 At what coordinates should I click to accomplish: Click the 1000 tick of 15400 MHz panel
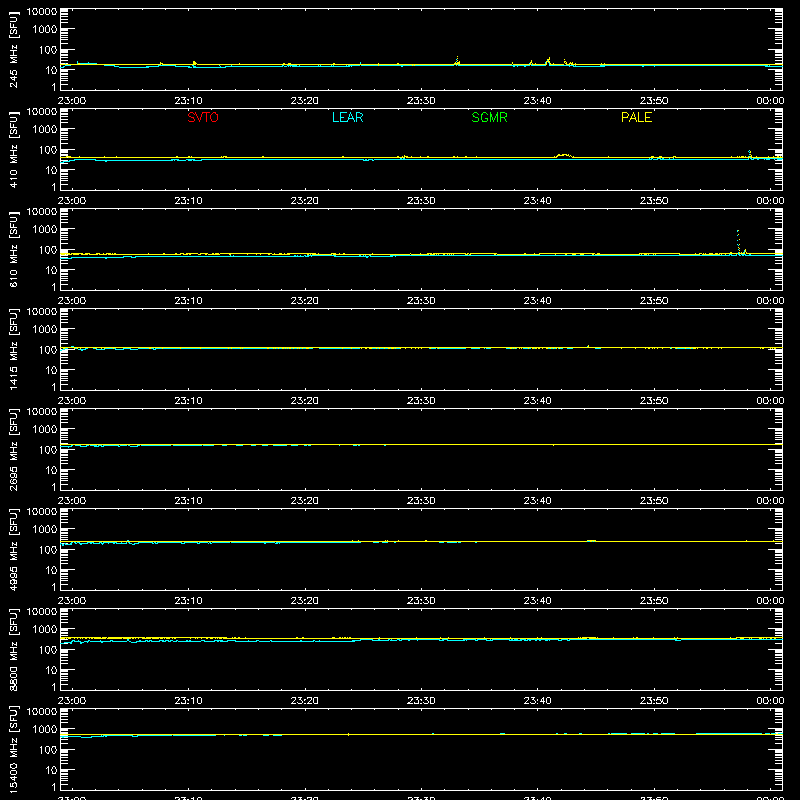(x=45, y=730)
